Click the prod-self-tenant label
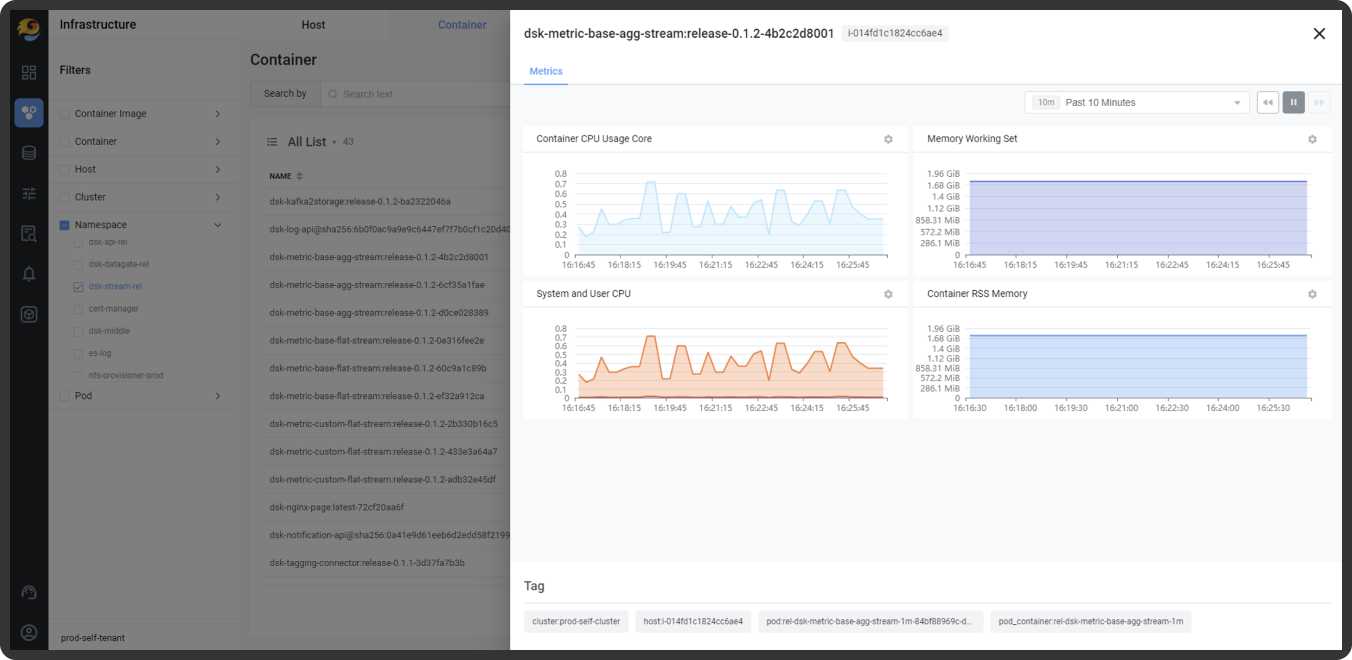Image resolution: width=1352 pixels, height=660 pixels. [93, 638]
